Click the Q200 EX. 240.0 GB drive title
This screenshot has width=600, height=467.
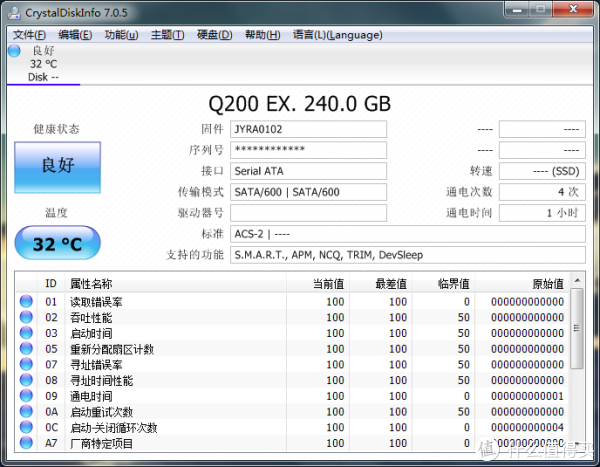click(300, 104)
